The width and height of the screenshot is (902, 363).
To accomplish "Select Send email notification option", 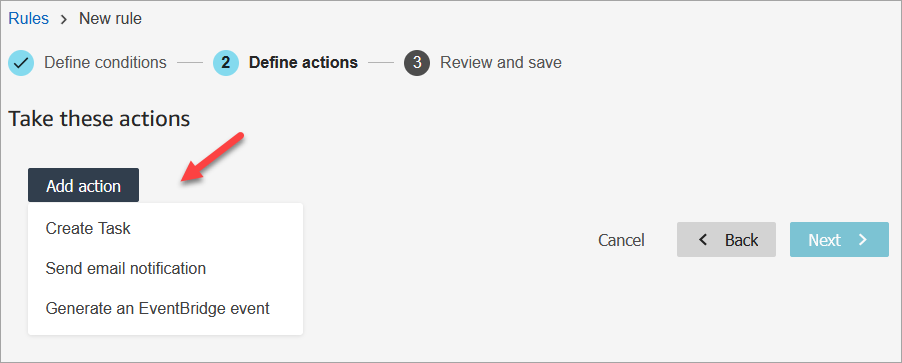I will pyautogui.click(x=125, y=268).
